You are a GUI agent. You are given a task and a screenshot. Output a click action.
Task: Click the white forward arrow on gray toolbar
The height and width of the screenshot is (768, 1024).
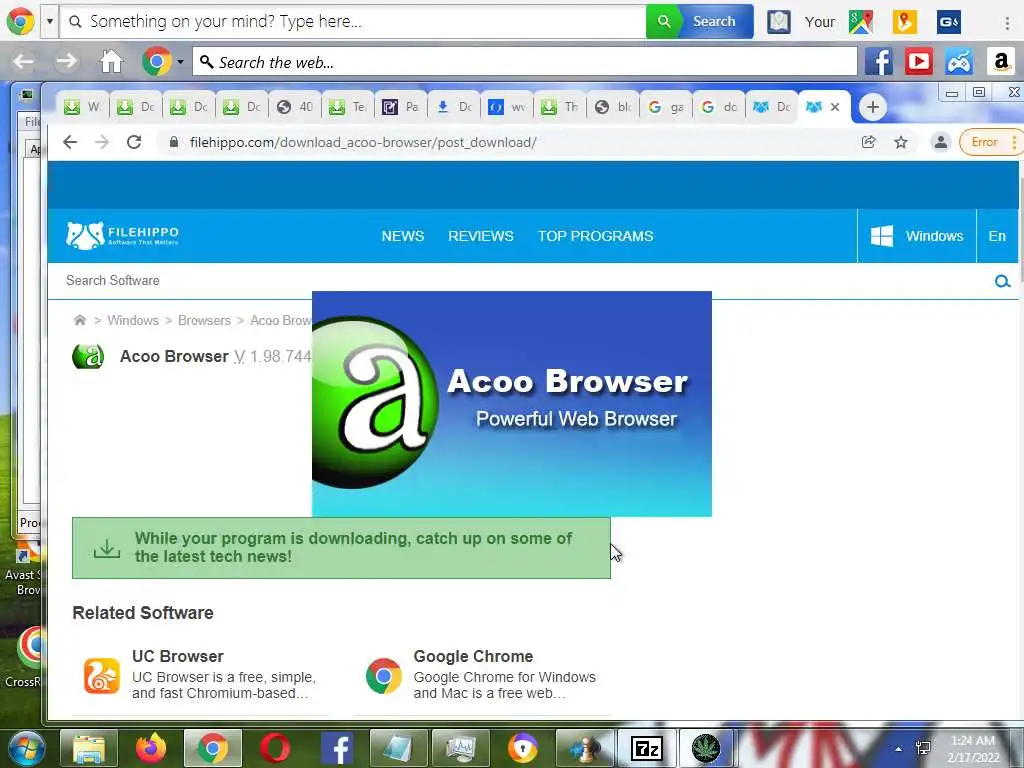(x=67, y=62)
